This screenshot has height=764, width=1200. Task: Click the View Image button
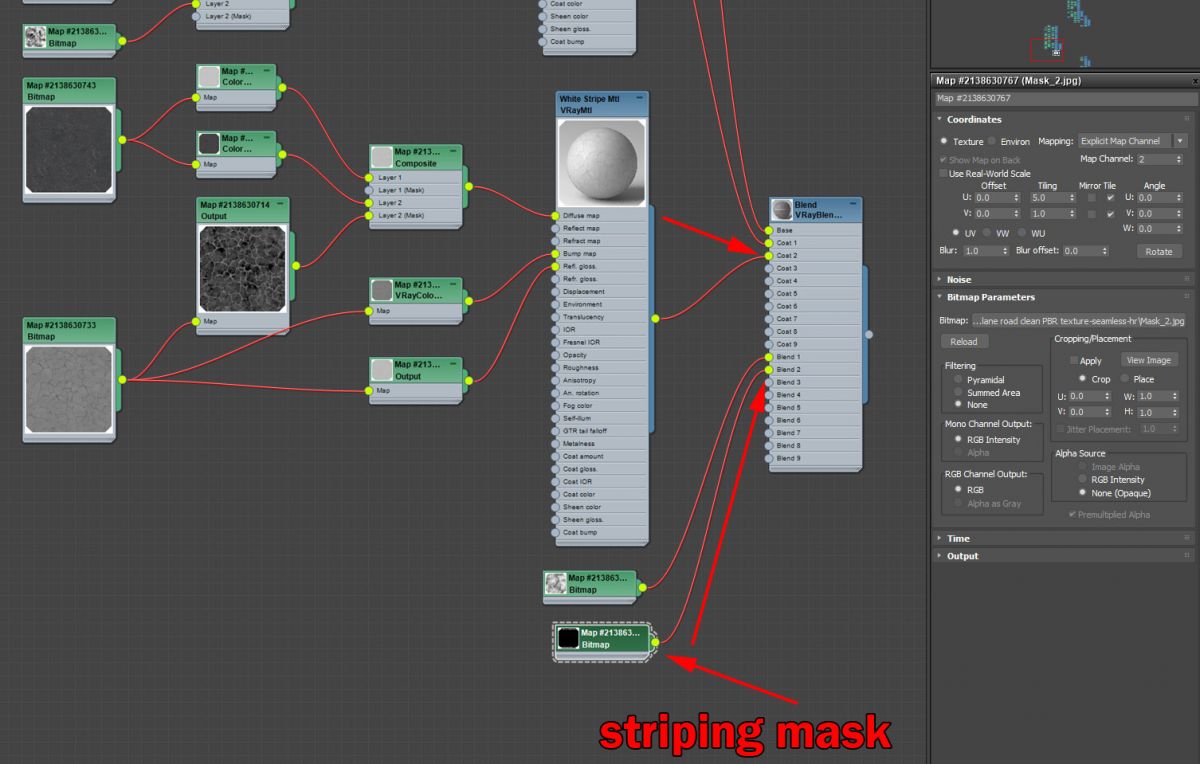1148,360
